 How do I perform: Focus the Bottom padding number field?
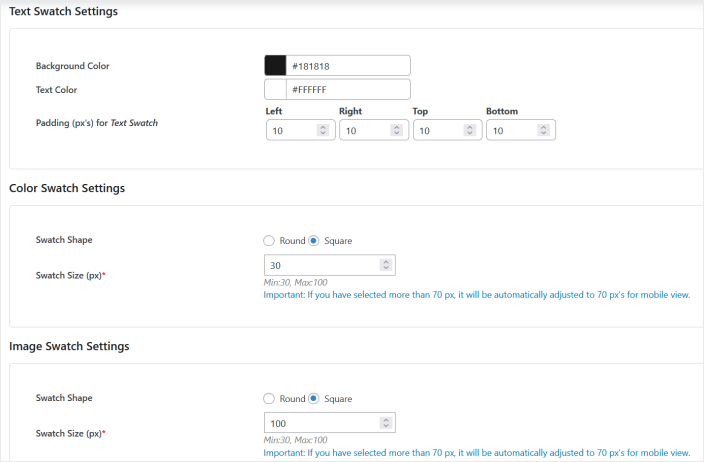[511, 130]
